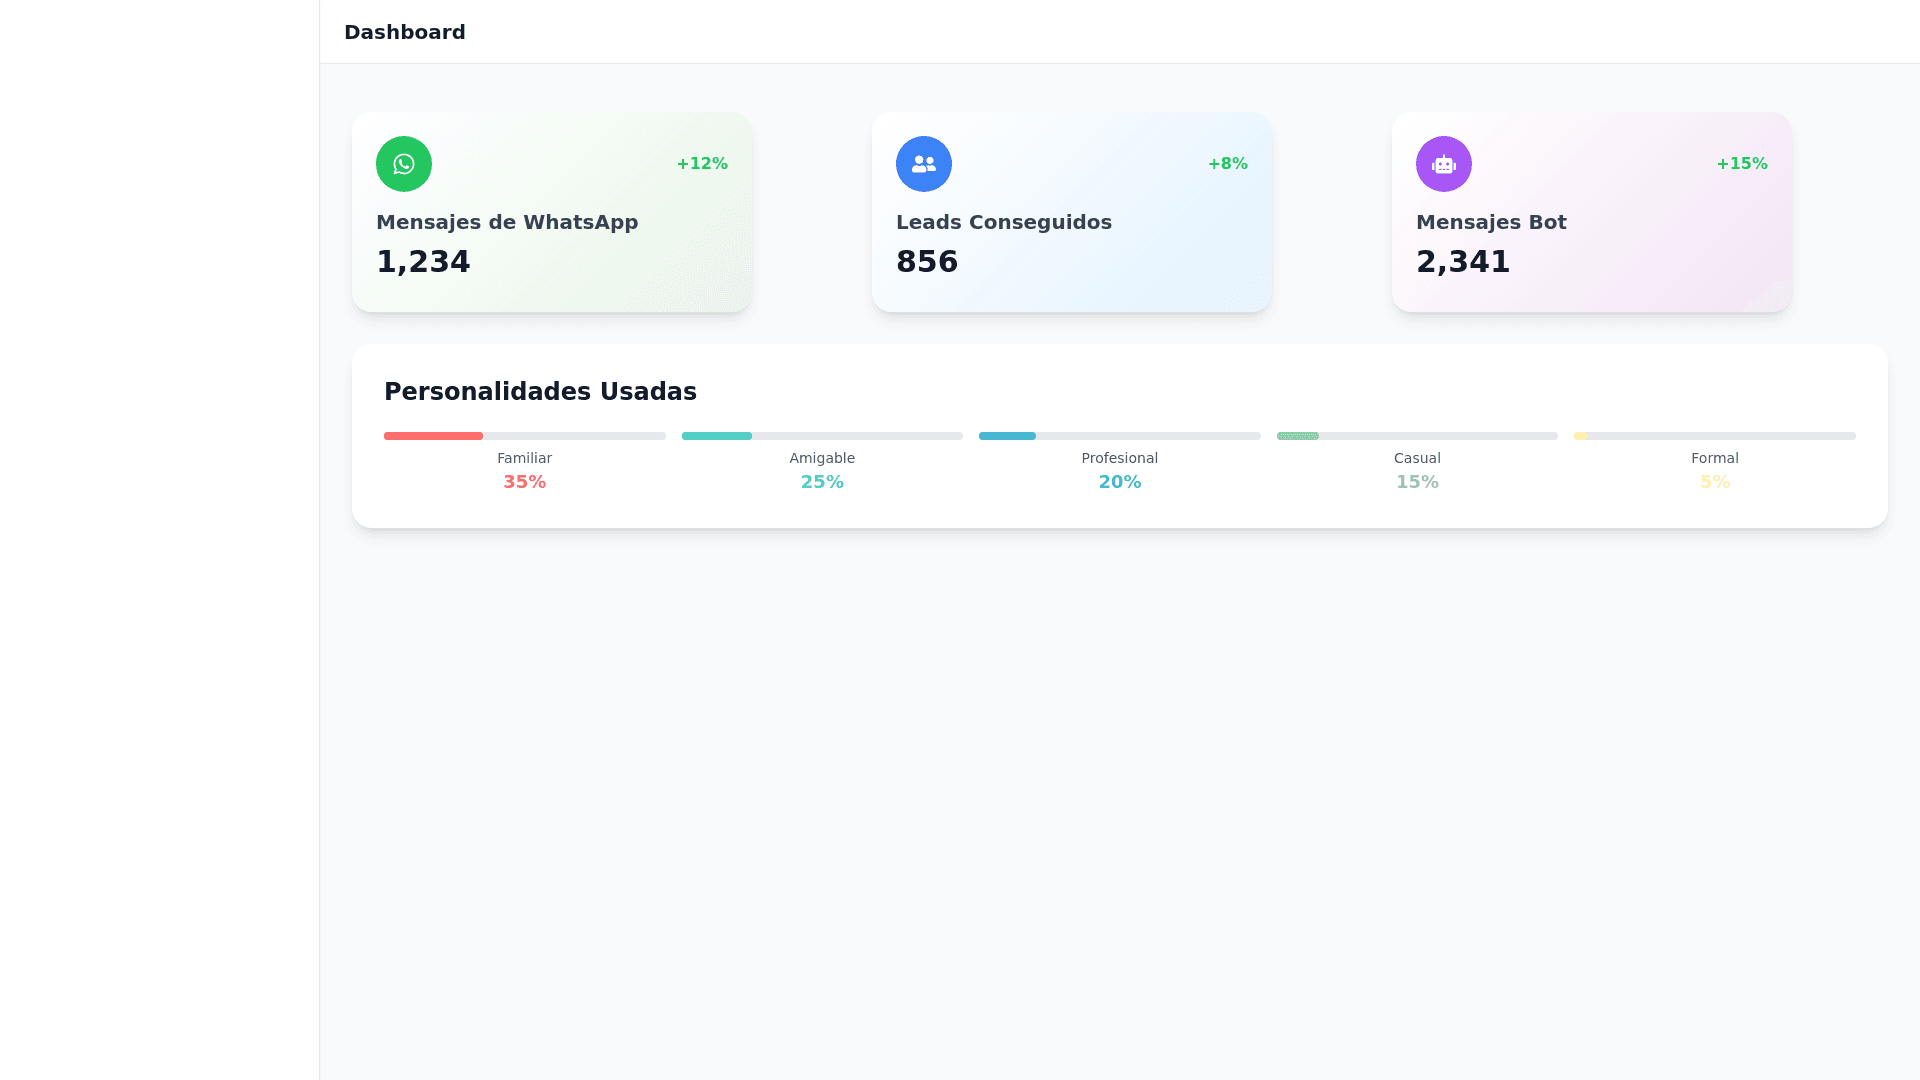The image size is (1920, 1080).
Task: Click the 2,341 bot messages count
Action: 1462,262
